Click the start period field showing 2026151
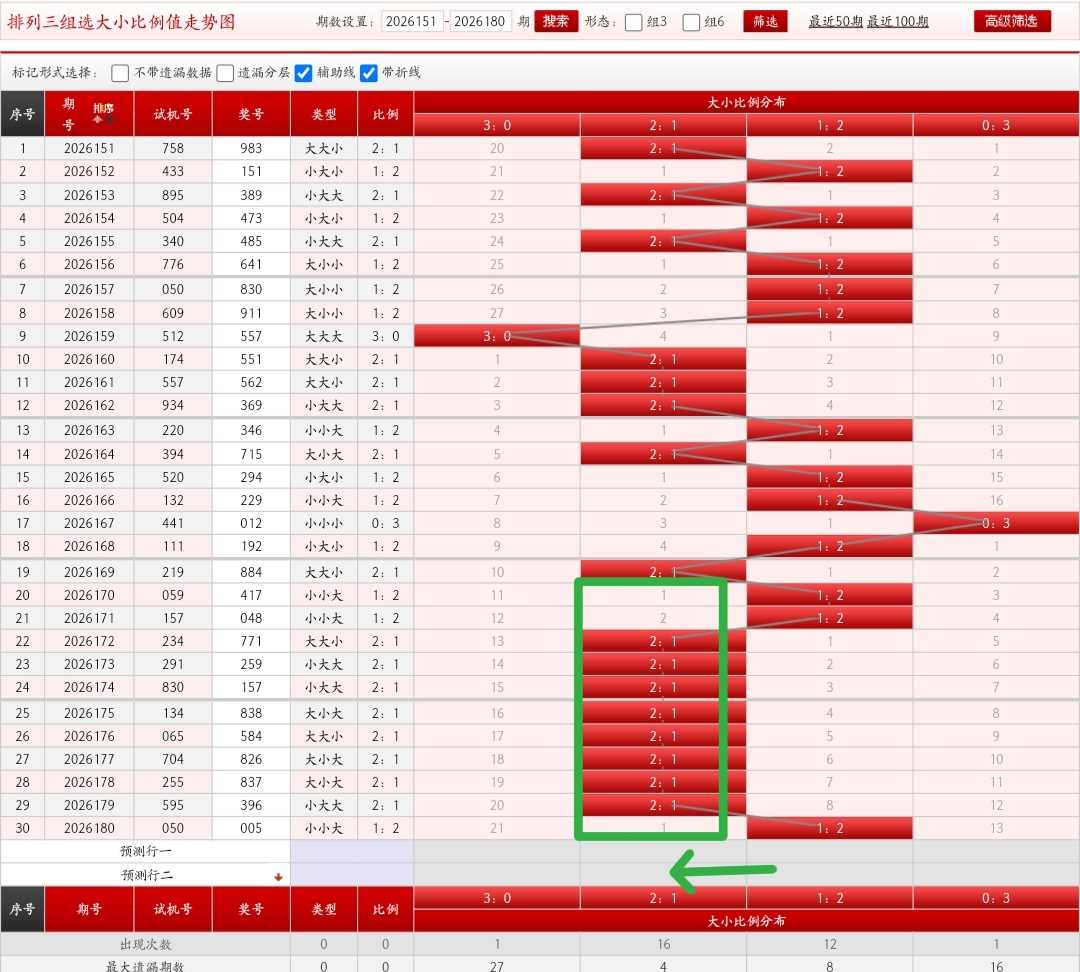The image size is (1080, 972). 412,21
